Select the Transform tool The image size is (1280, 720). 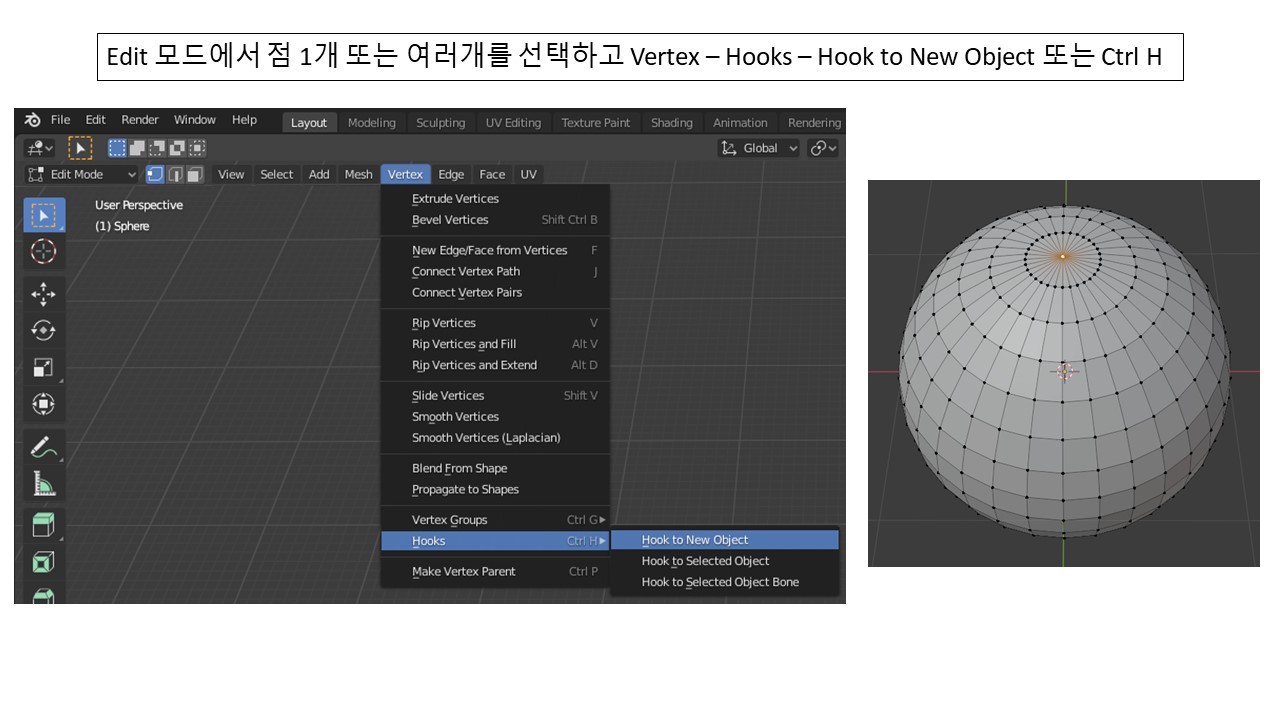tap(44, 404)
